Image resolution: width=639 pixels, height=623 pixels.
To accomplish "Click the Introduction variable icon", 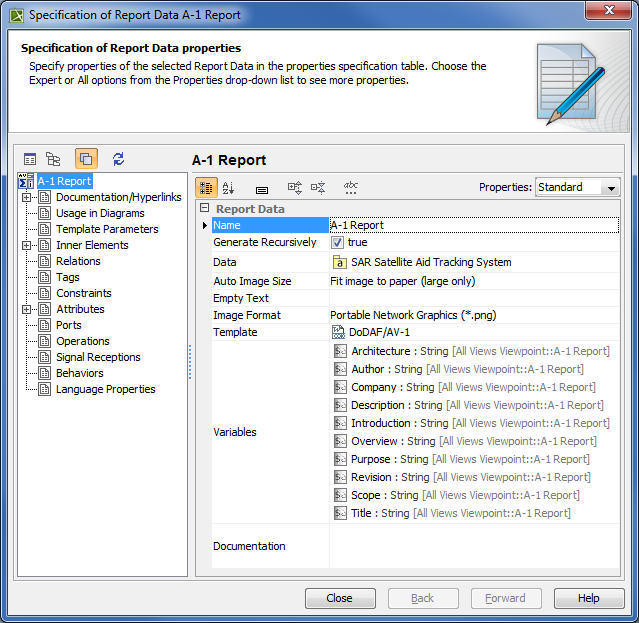I will tap(340, 423).
